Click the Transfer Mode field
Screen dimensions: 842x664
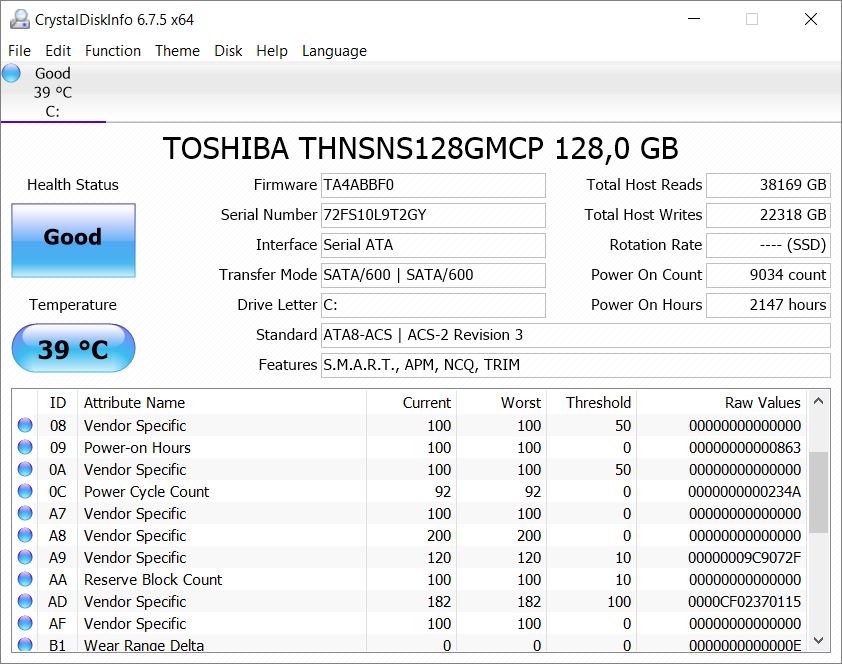coord(433,275)
